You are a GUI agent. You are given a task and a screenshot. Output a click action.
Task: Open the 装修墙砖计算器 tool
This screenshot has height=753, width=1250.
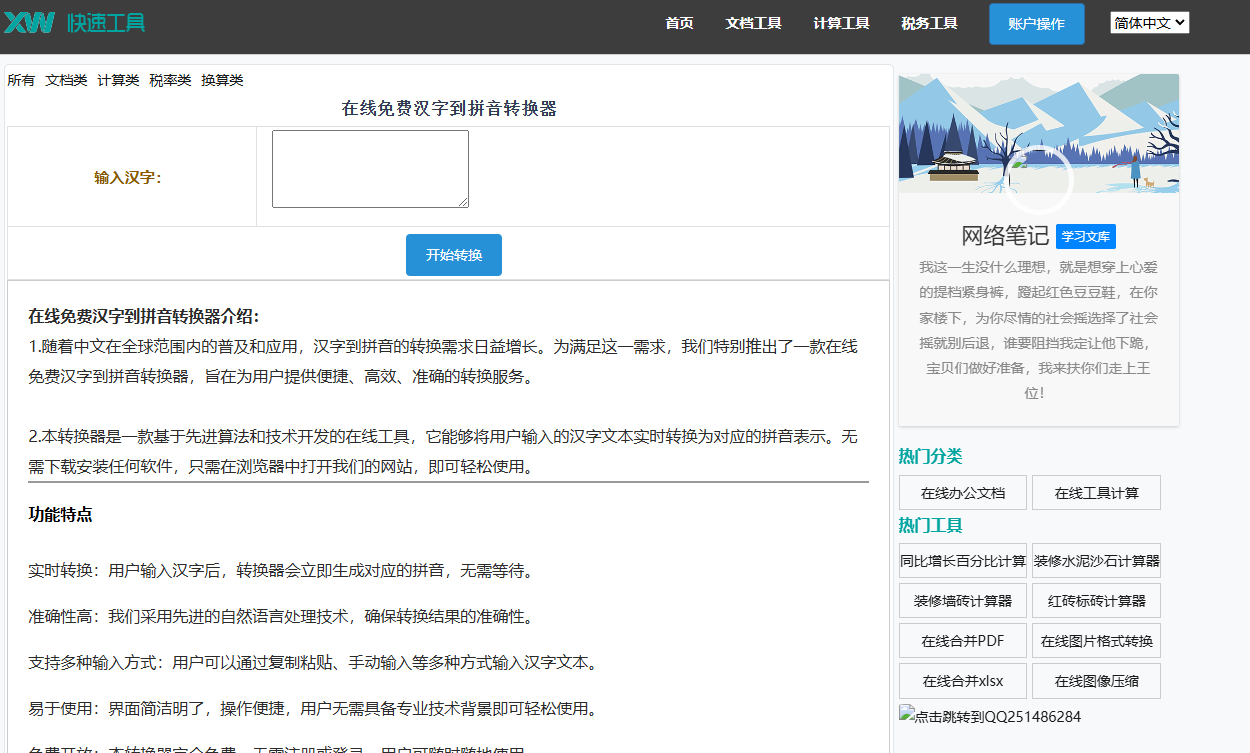tap(963, 601)
